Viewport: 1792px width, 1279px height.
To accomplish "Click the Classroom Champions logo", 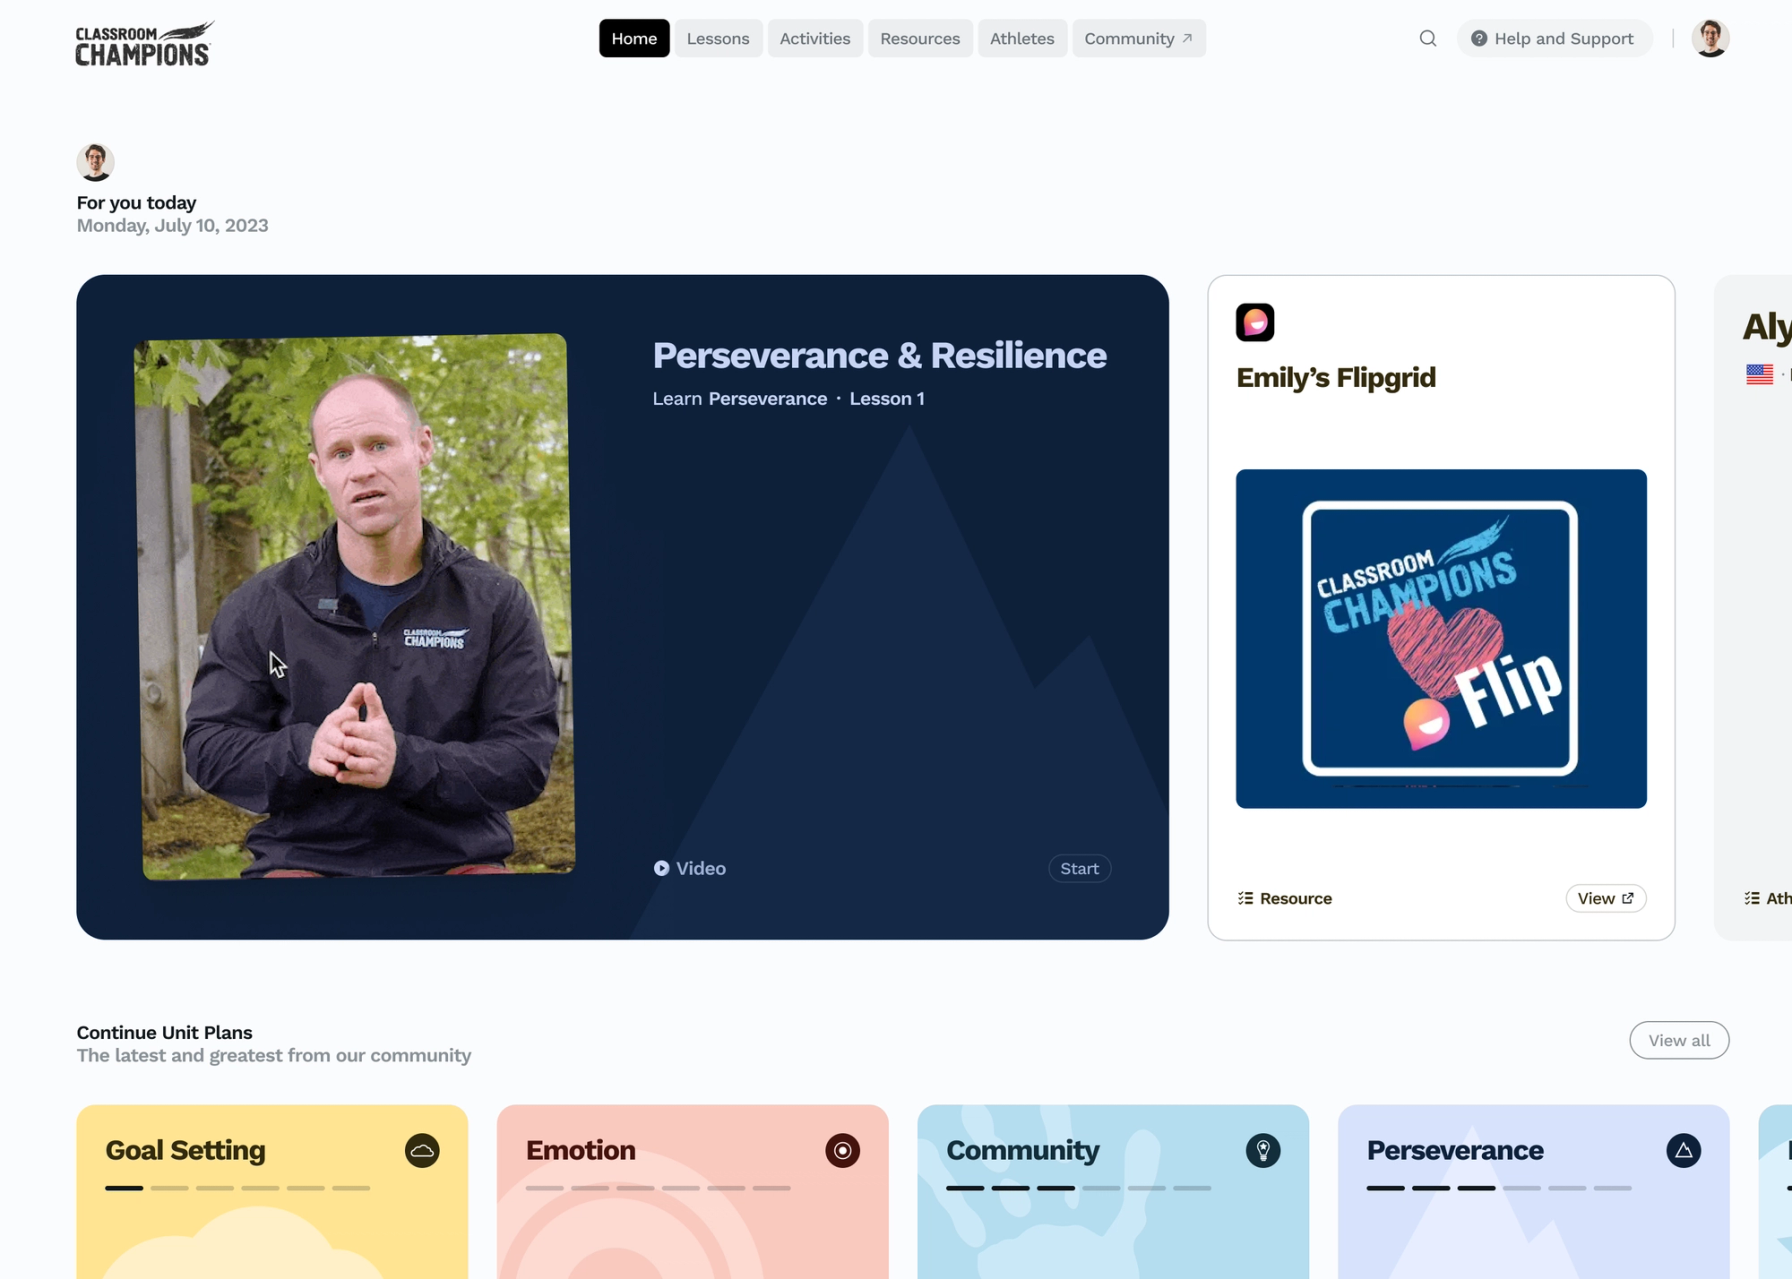I will point(145,43).
